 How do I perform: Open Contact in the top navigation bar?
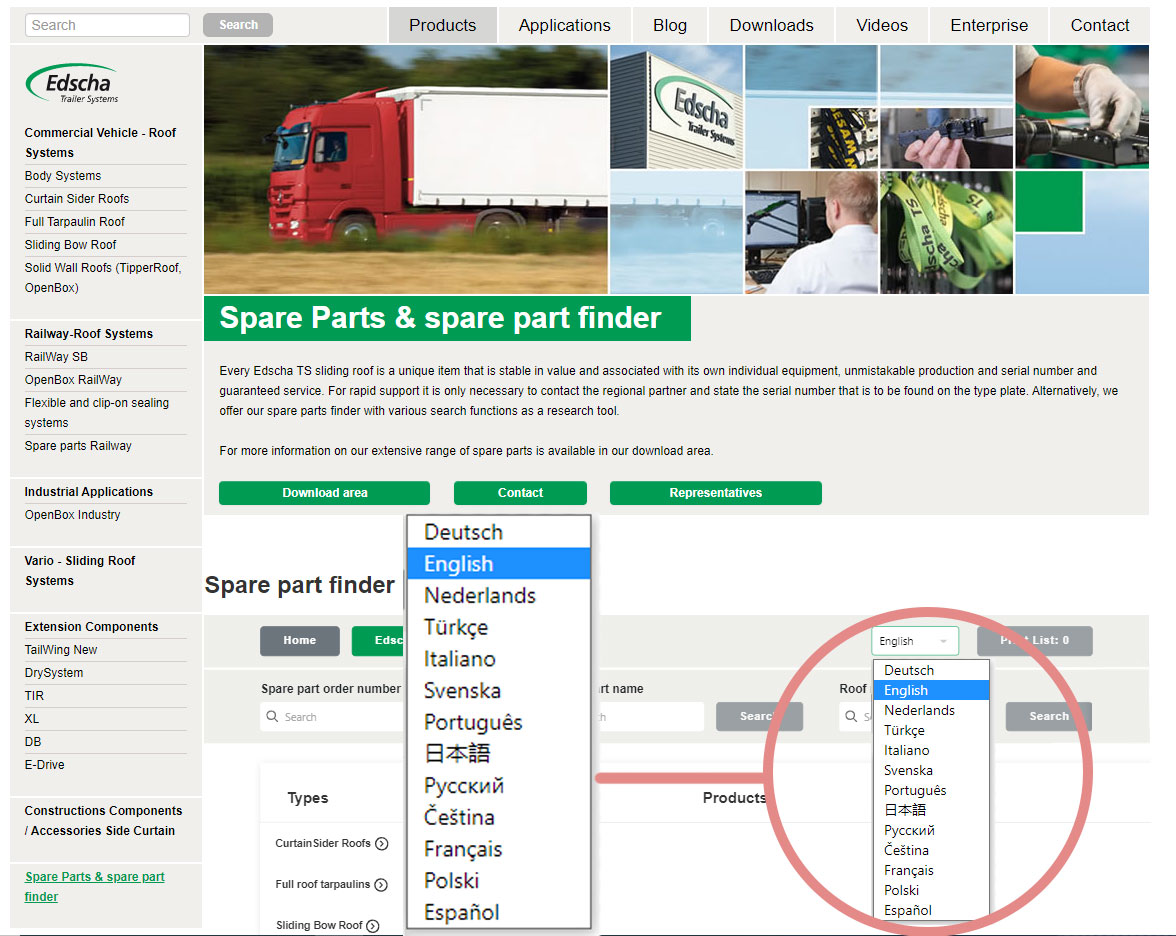(1100, 26)
